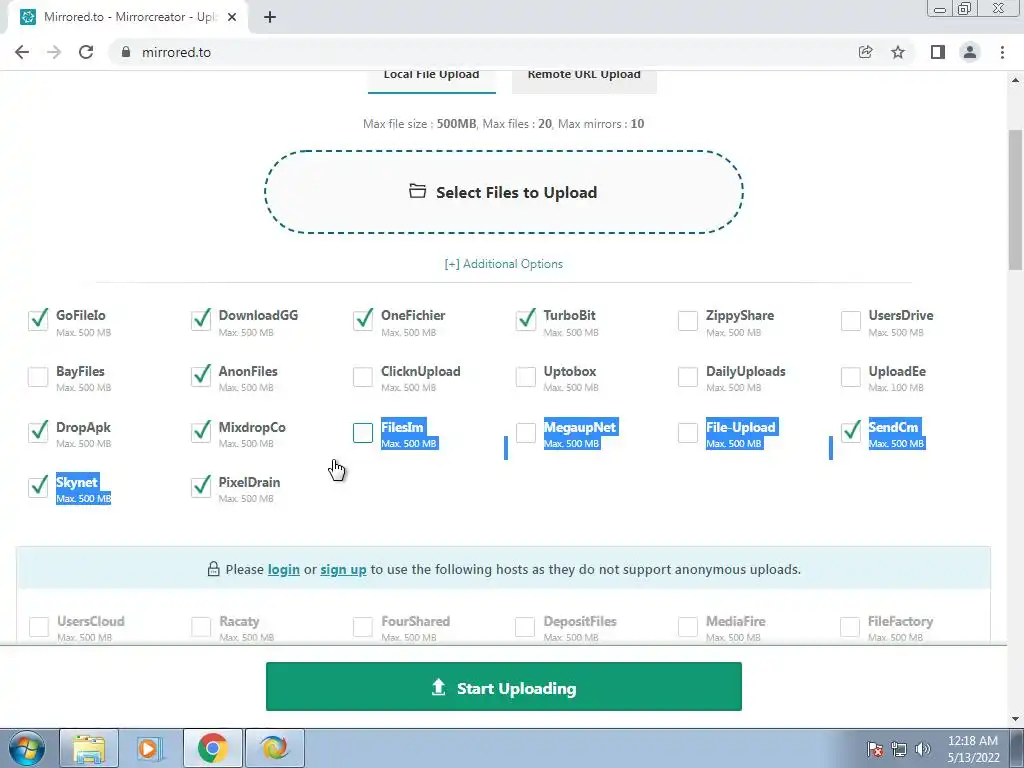This screenshot has height=768, width=1024.
Task: Click the forward navigation arrow
Action: point(54,52)
